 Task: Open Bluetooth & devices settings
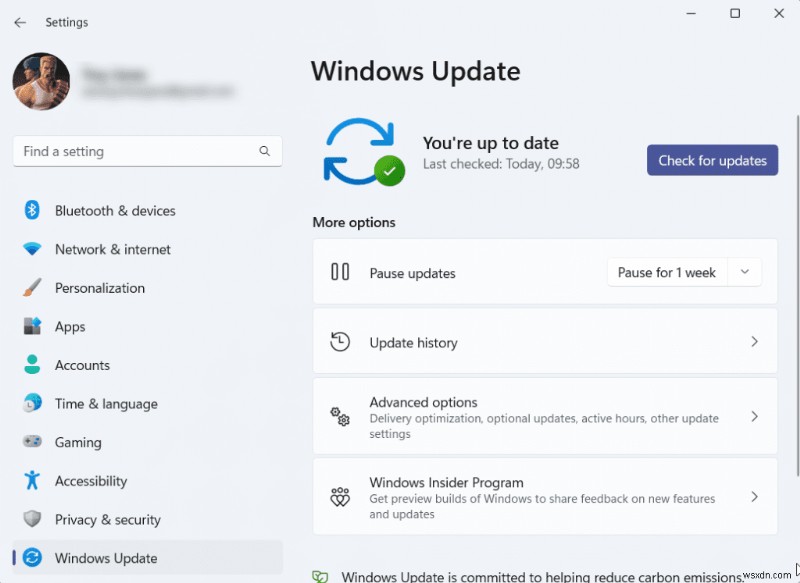coord(115,211)
